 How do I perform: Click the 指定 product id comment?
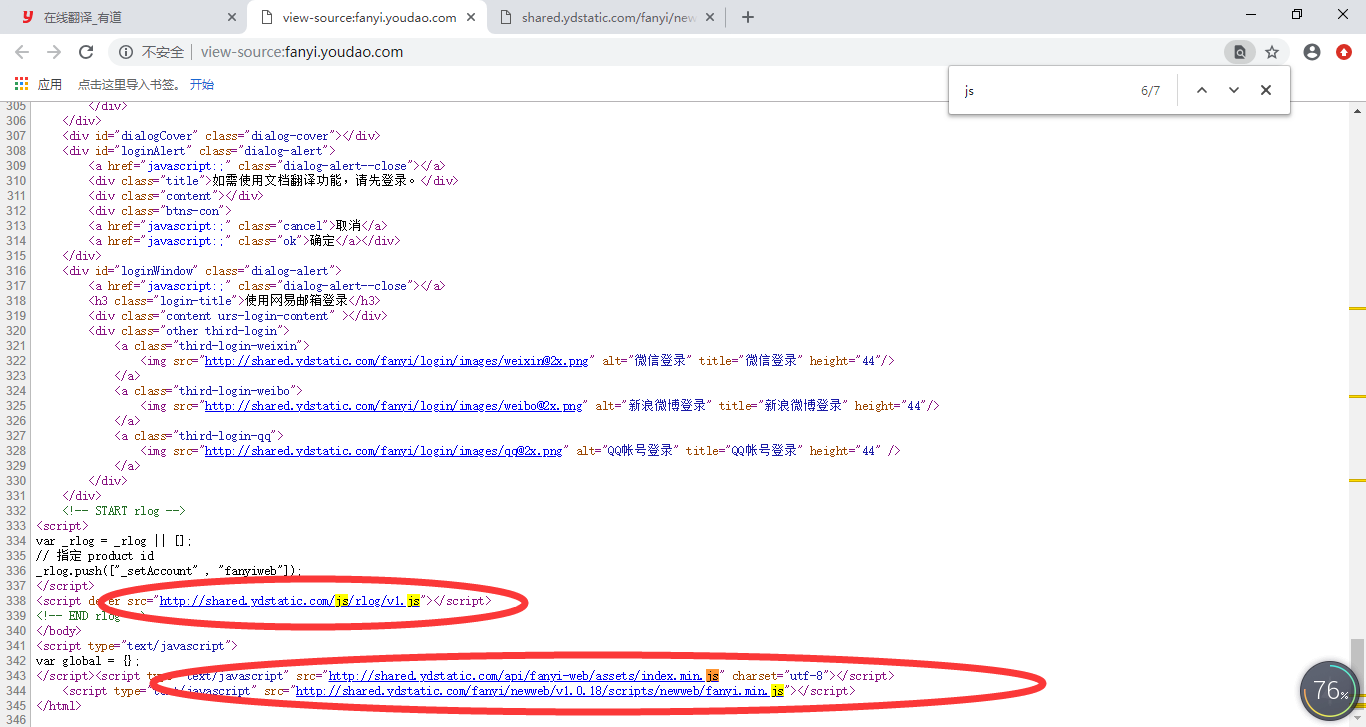[x=95, y=556]
